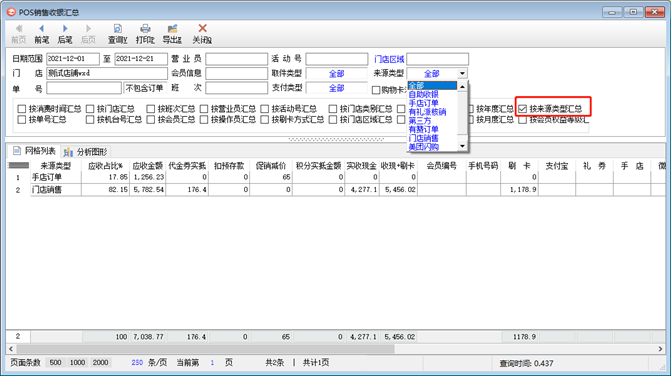Focus the 会员信息 input field

(237, 74)
